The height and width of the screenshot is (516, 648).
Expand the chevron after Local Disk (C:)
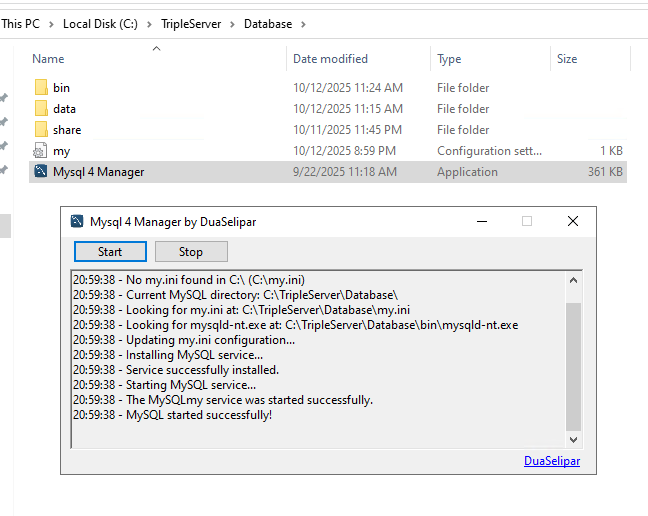pyautogui.click(x=149, y=24)
